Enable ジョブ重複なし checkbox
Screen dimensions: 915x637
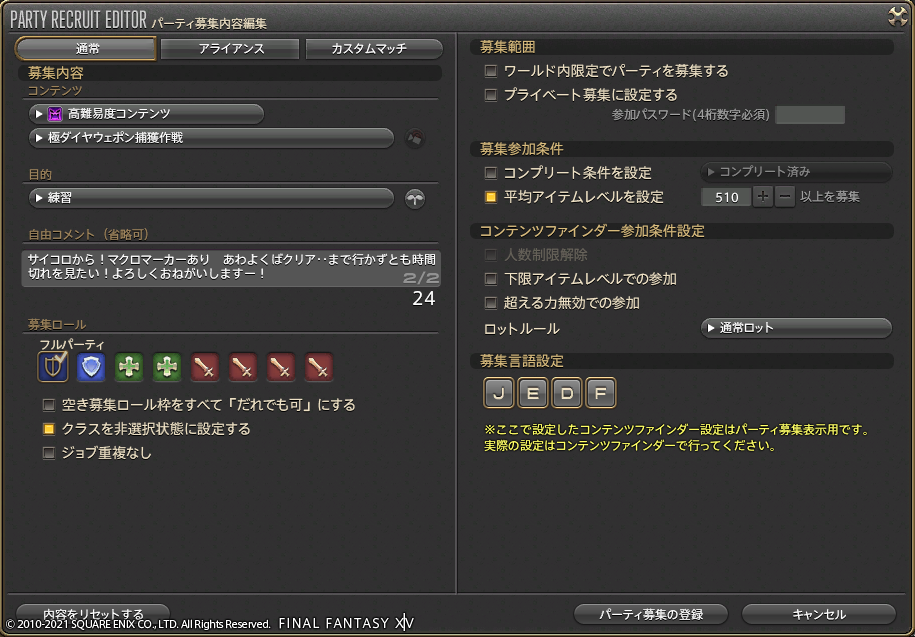pos(49,453)
